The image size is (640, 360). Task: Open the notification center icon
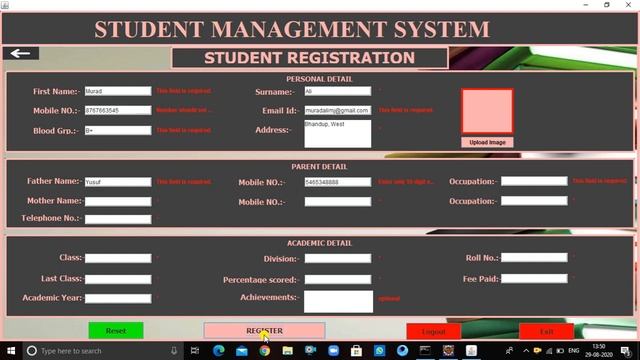coord(625,351)
